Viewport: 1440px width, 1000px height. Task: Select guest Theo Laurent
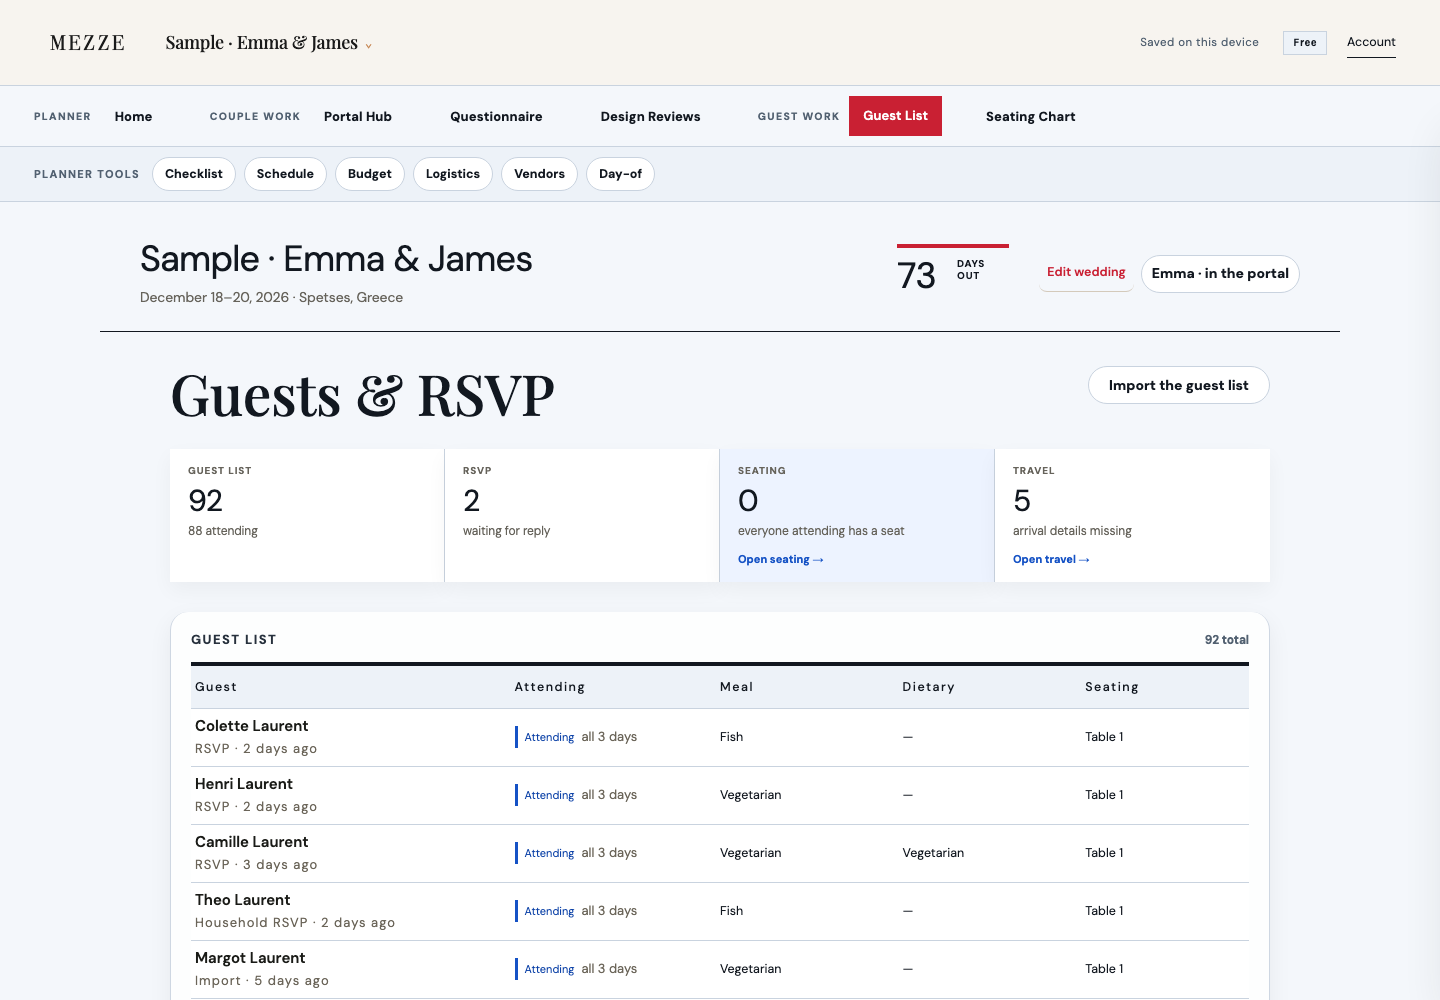(242, 900)
